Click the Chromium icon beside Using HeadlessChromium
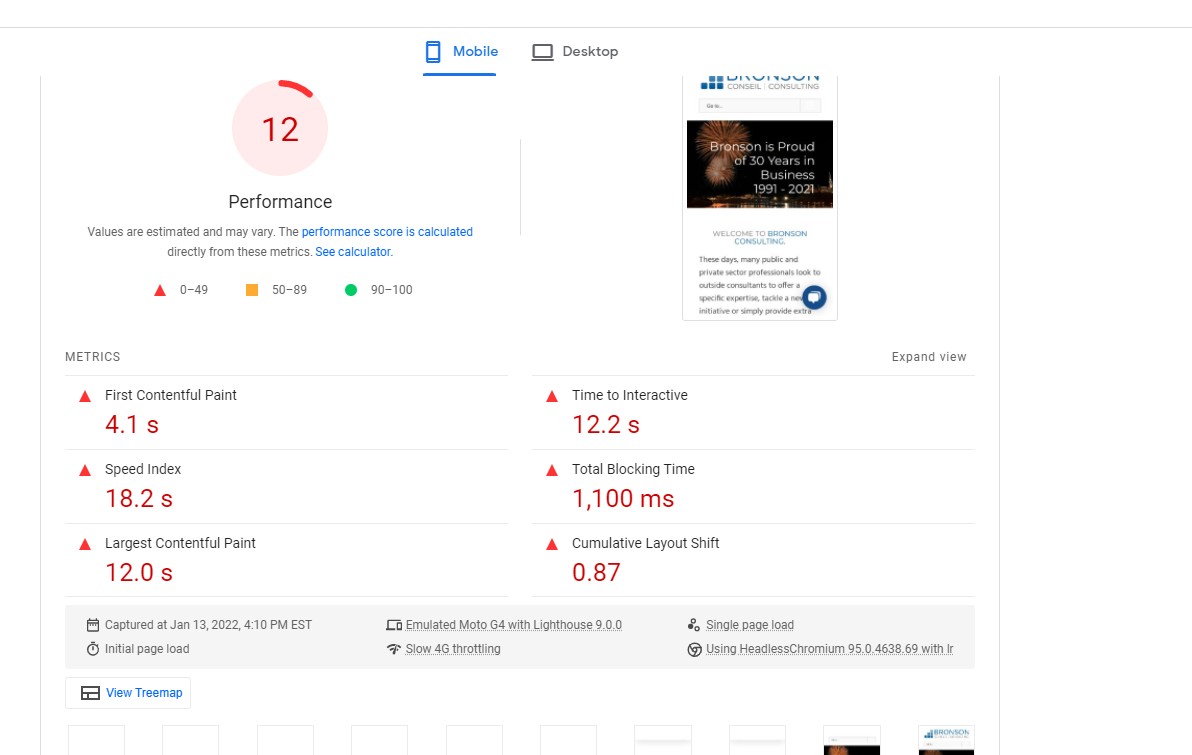 click(x=694, y=649)
